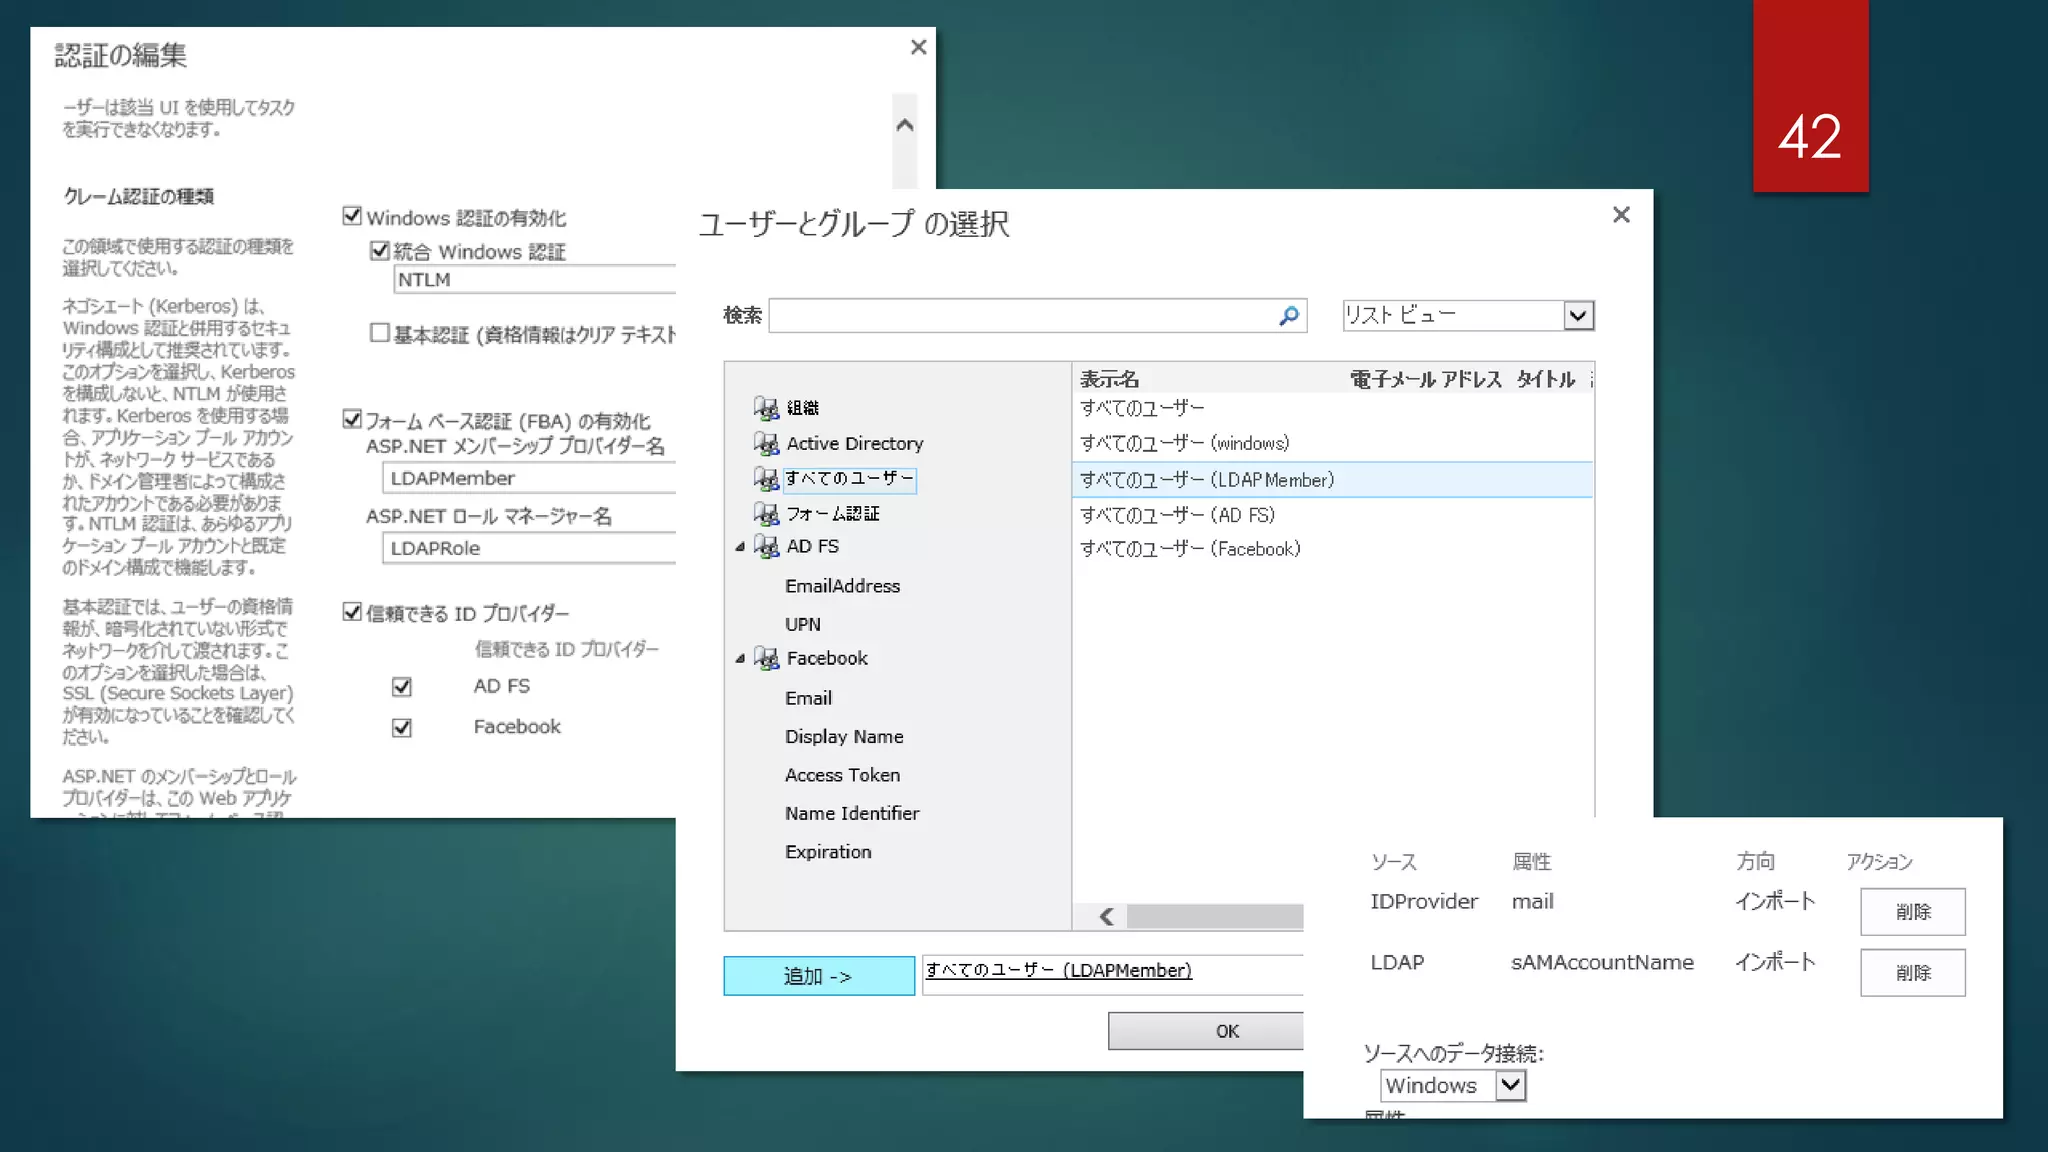Enable 基本認証 checkbox

(379, 332)
